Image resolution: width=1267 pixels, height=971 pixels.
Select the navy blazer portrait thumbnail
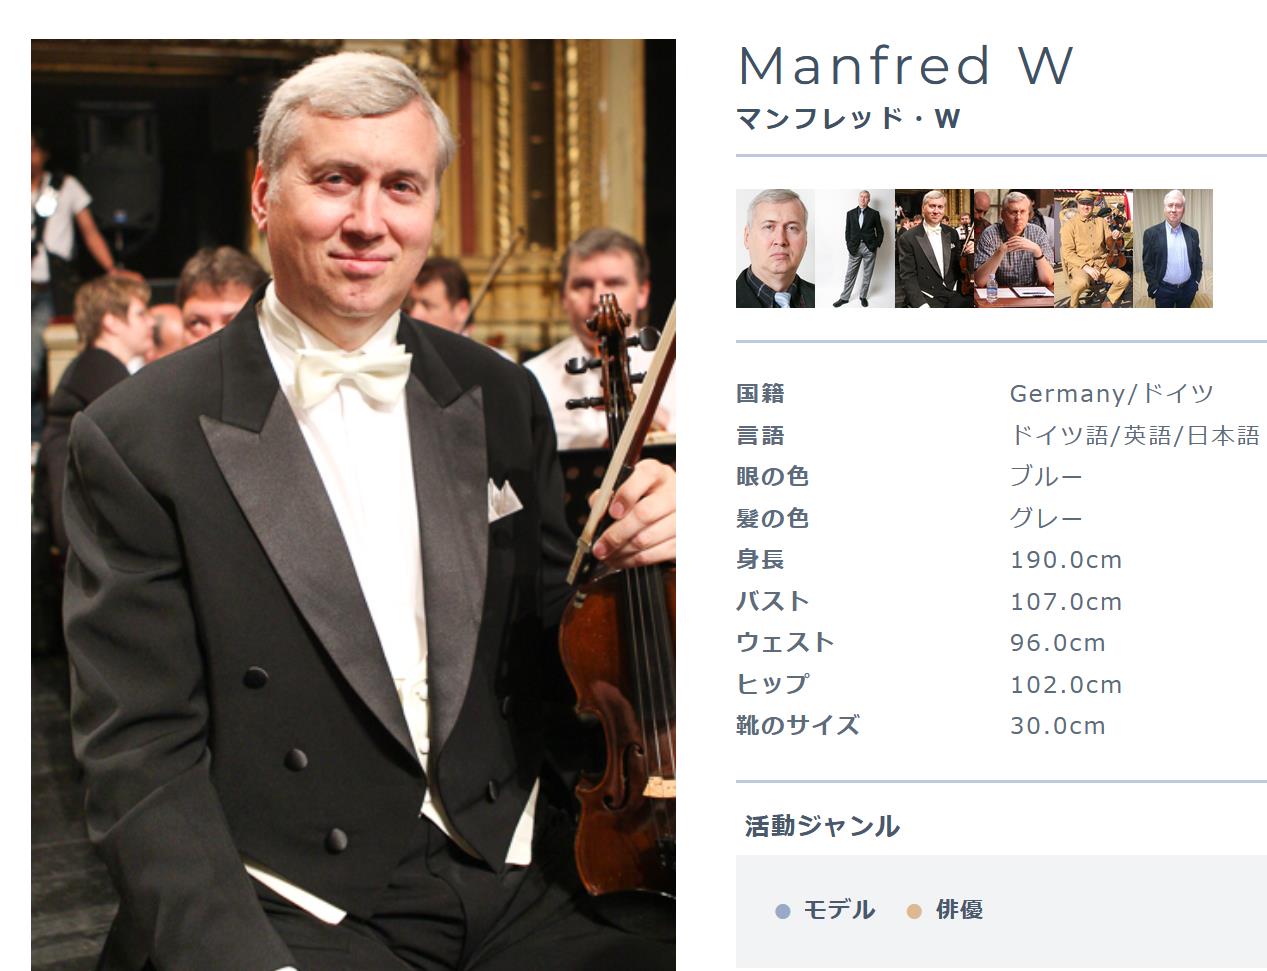pyautogui.click(x=1173, y=248)
